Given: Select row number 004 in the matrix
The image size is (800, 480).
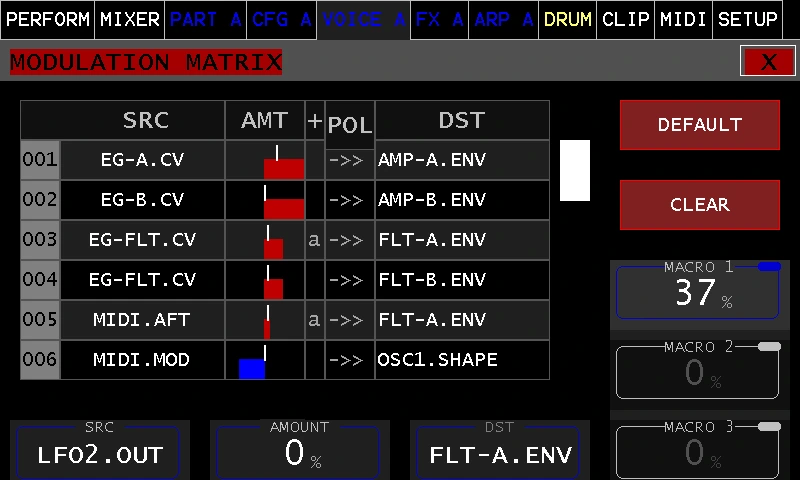Looking at the screenshot, I should click(40, 280).
